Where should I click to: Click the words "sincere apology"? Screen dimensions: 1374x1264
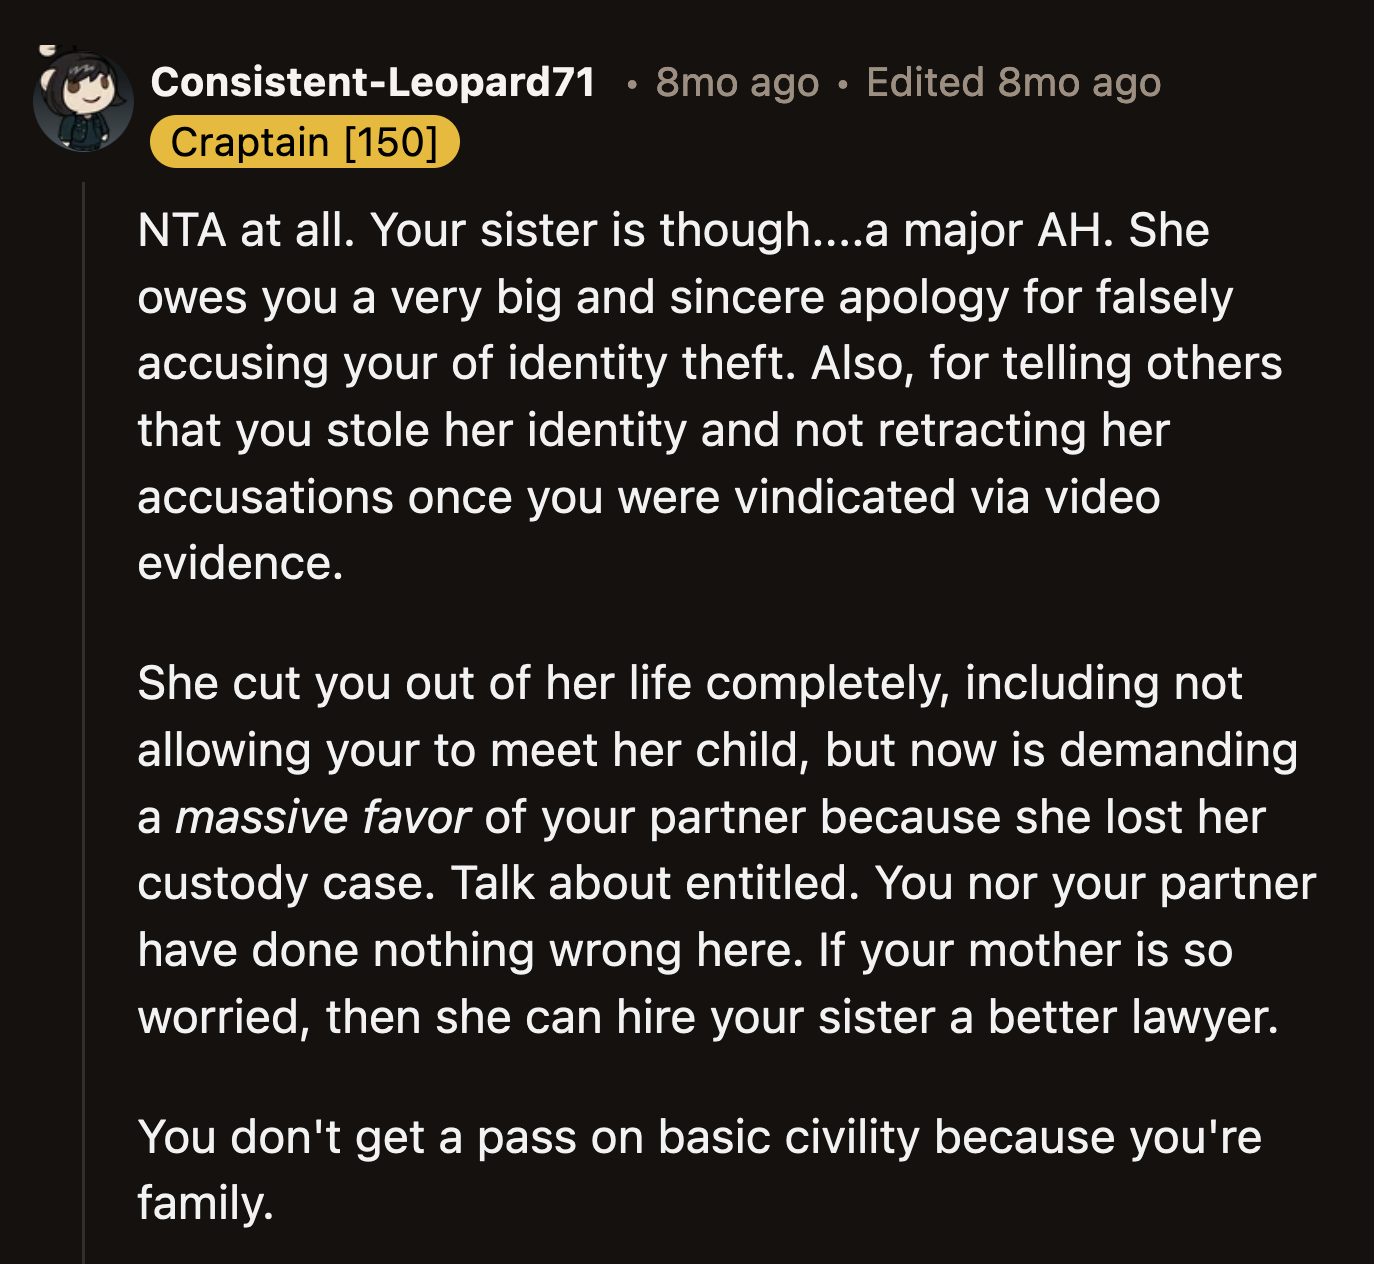846,297
